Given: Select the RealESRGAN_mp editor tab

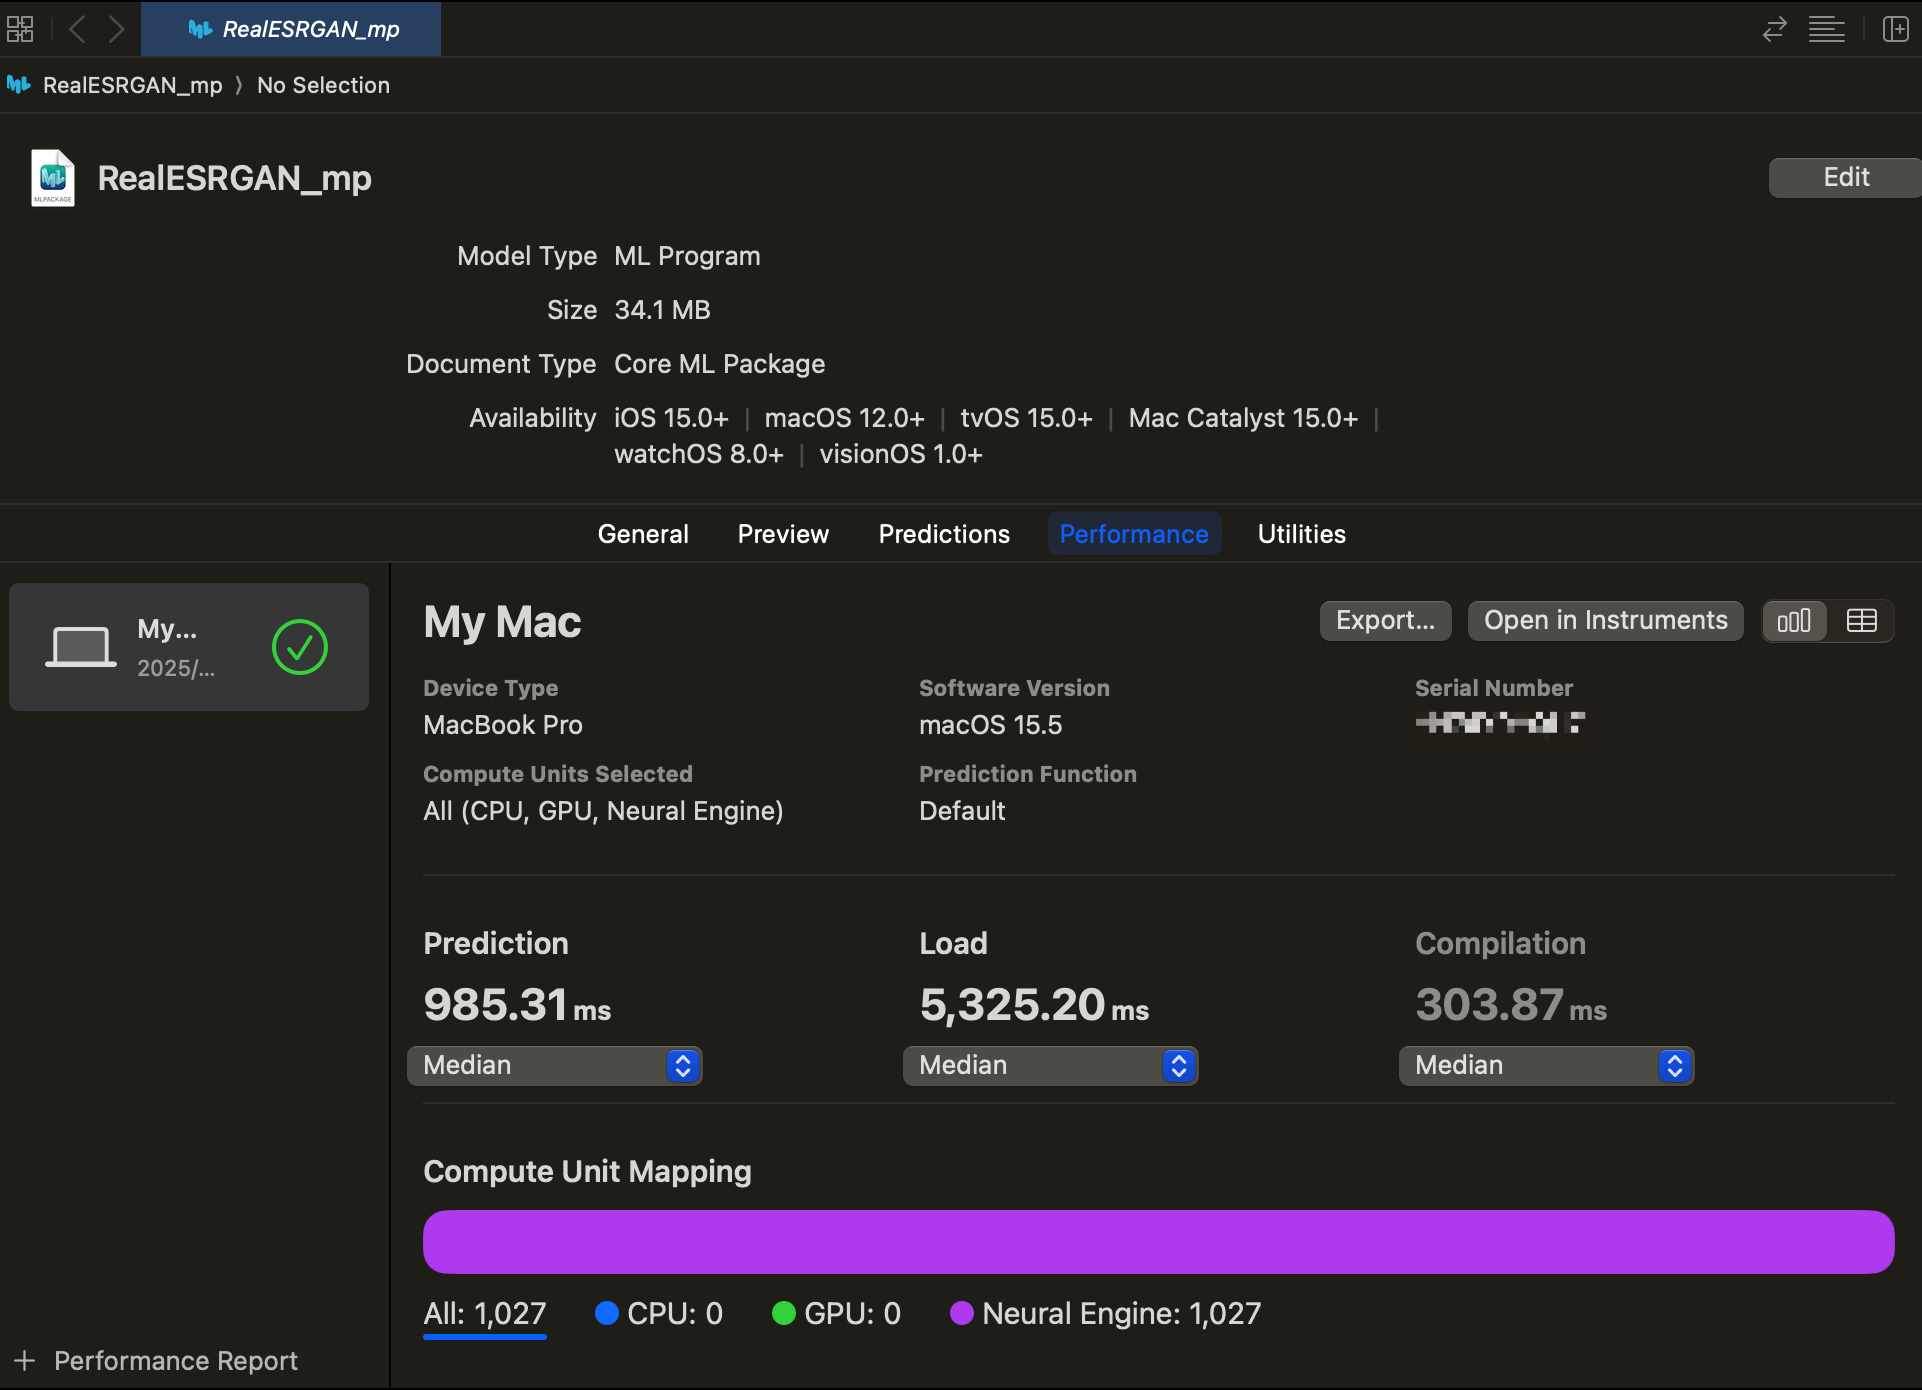Looking at the screenshot, I should tap(291, 29).
